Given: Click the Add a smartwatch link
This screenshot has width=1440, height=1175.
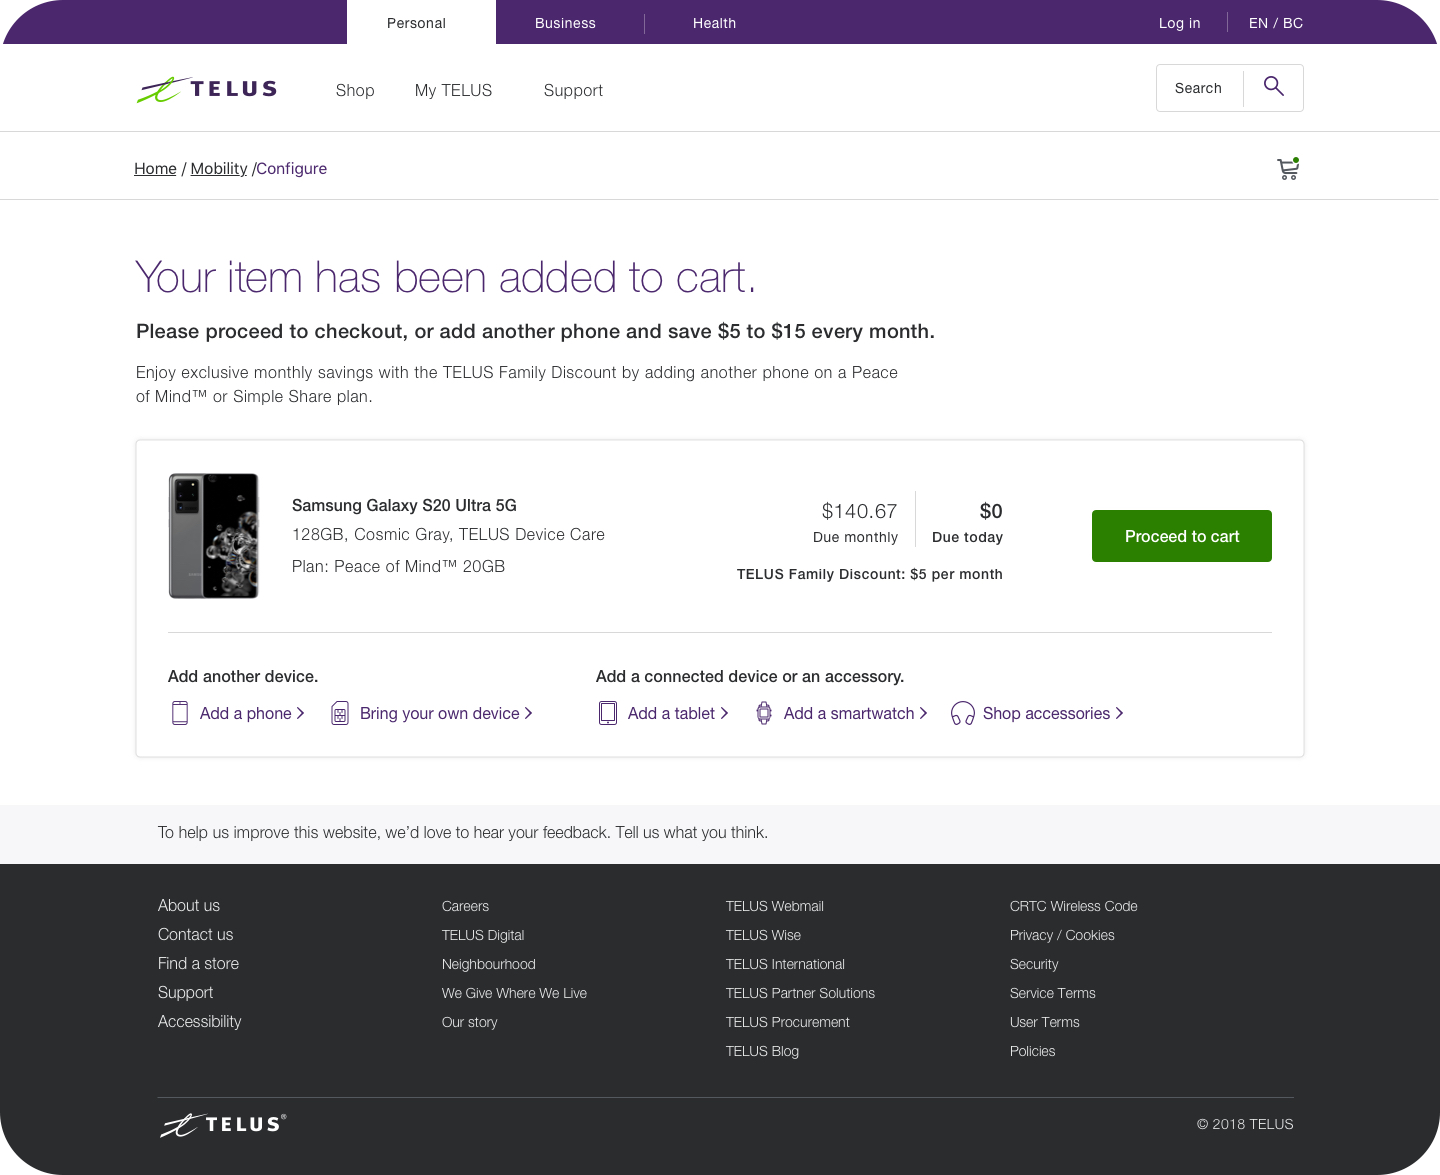Looking at the screenshot, I should pos(856,713).
